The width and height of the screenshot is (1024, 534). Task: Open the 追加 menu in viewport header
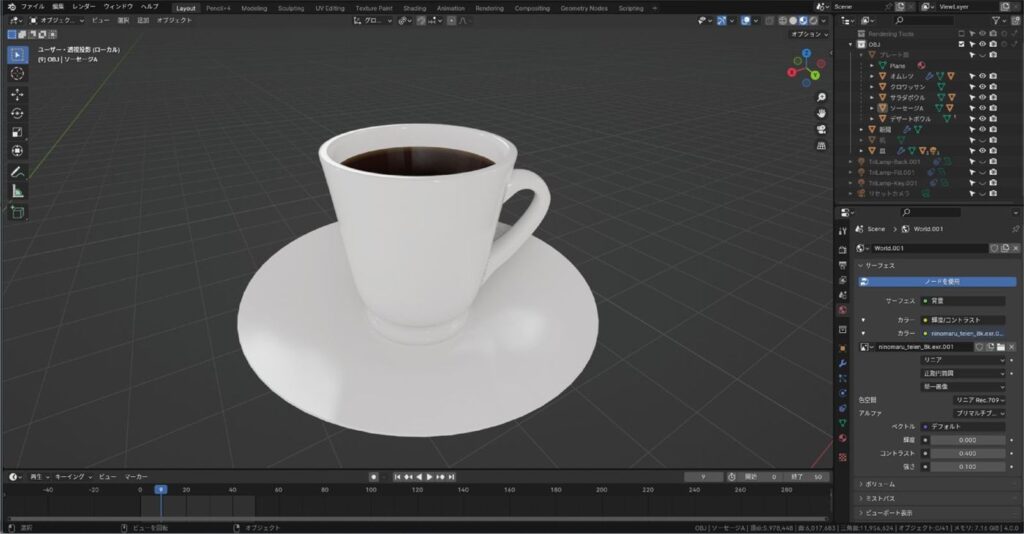[x=143, y=20]
